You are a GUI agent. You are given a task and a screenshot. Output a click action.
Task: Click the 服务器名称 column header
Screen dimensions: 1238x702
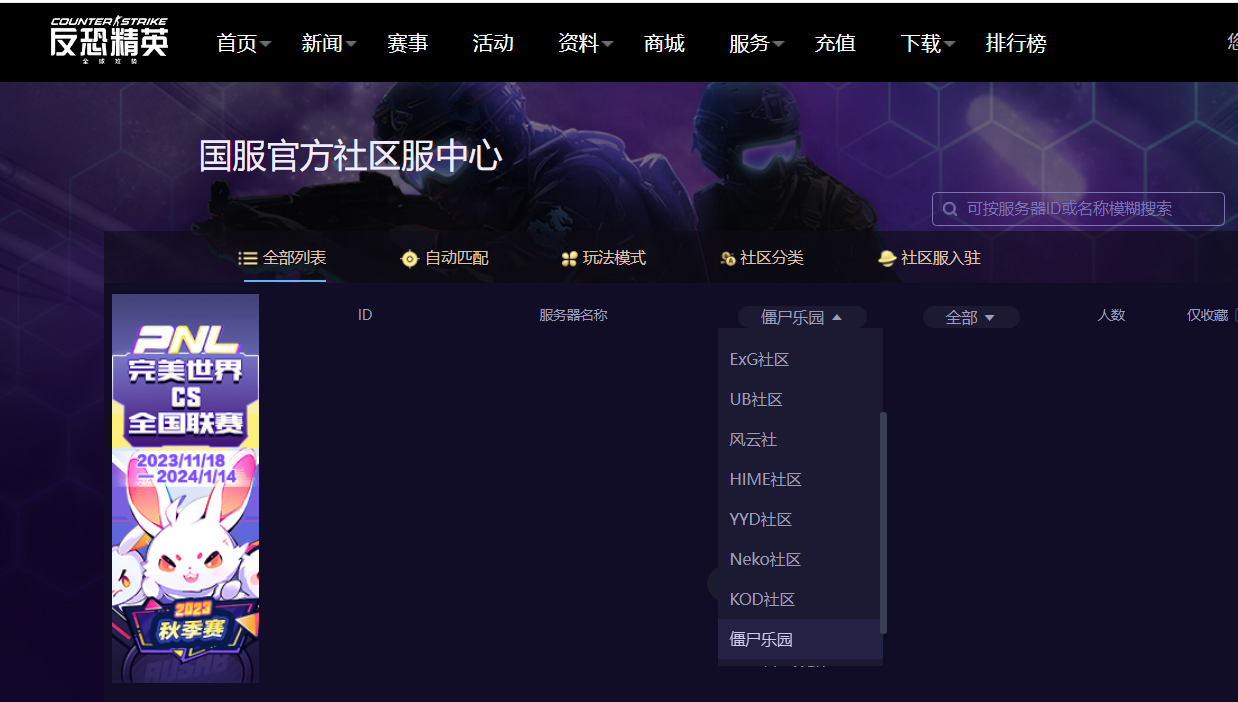click(x=573, y=315)
